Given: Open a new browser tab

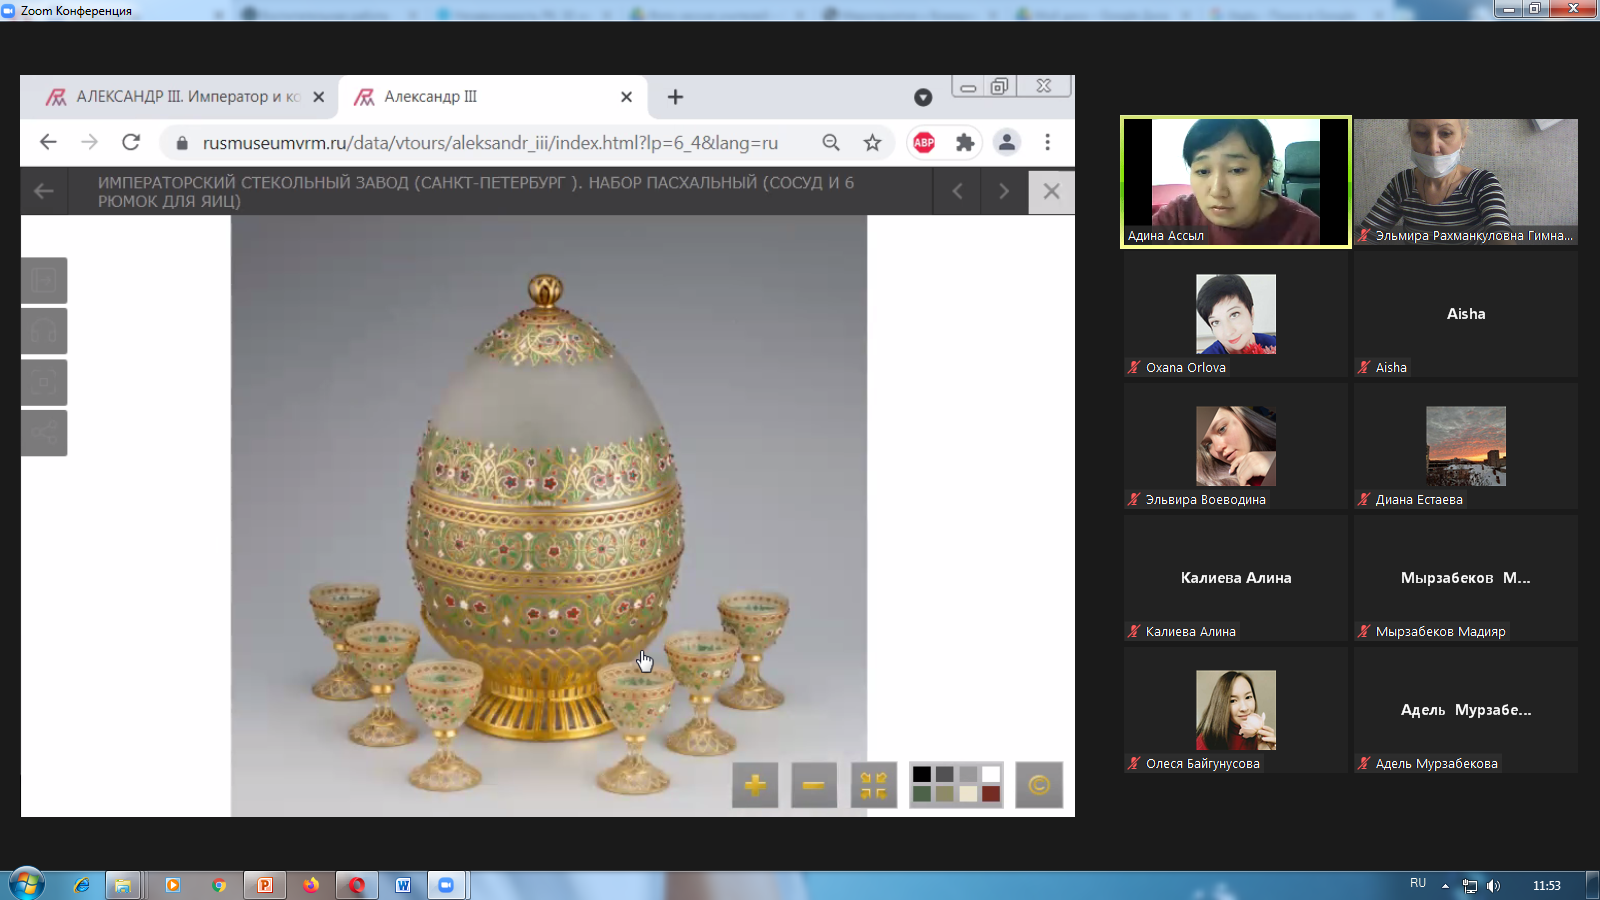Looking at the screenshot, I should point(676,97).
